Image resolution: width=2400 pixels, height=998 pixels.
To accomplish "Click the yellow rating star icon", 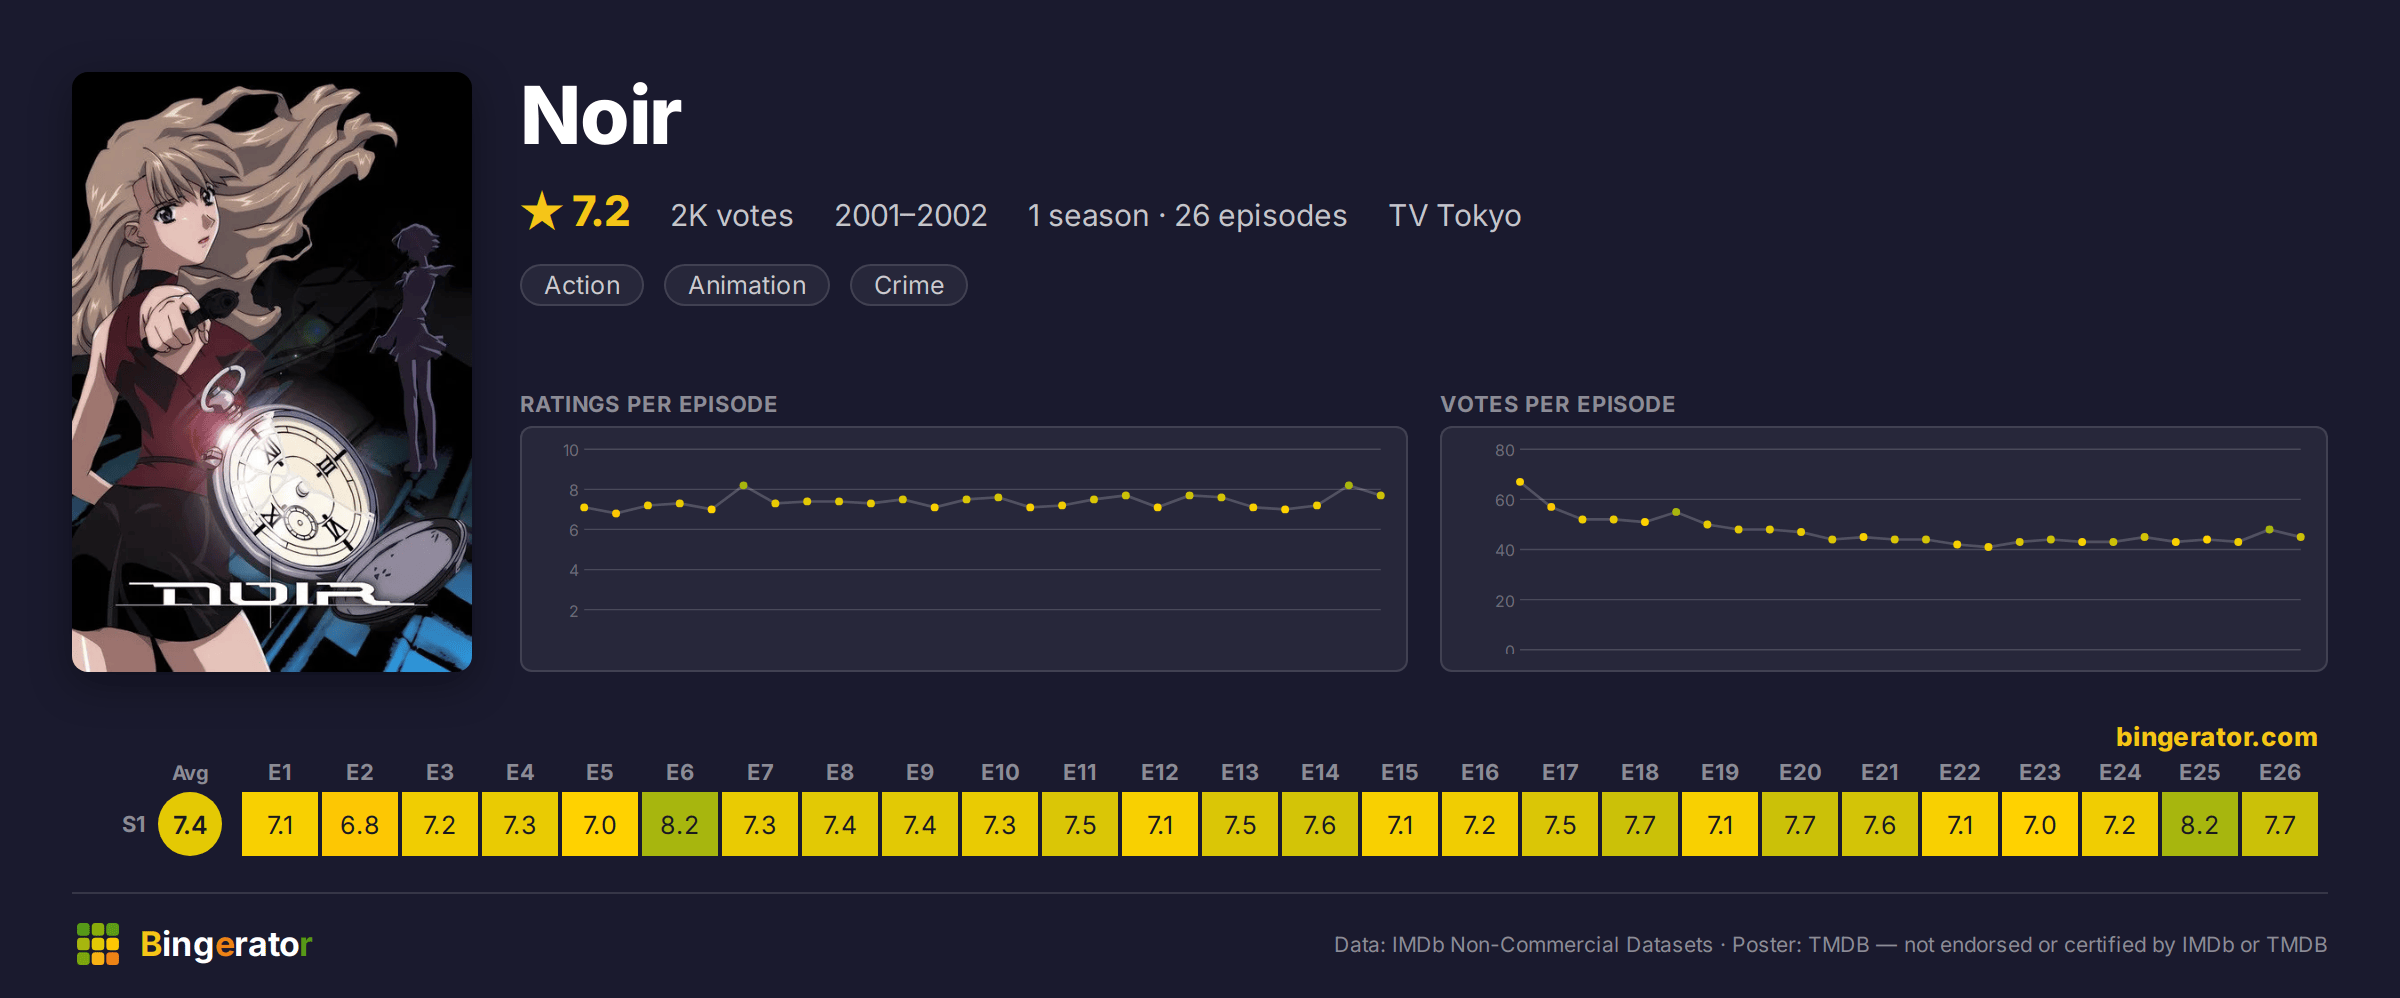I will (x=542, y=211).
